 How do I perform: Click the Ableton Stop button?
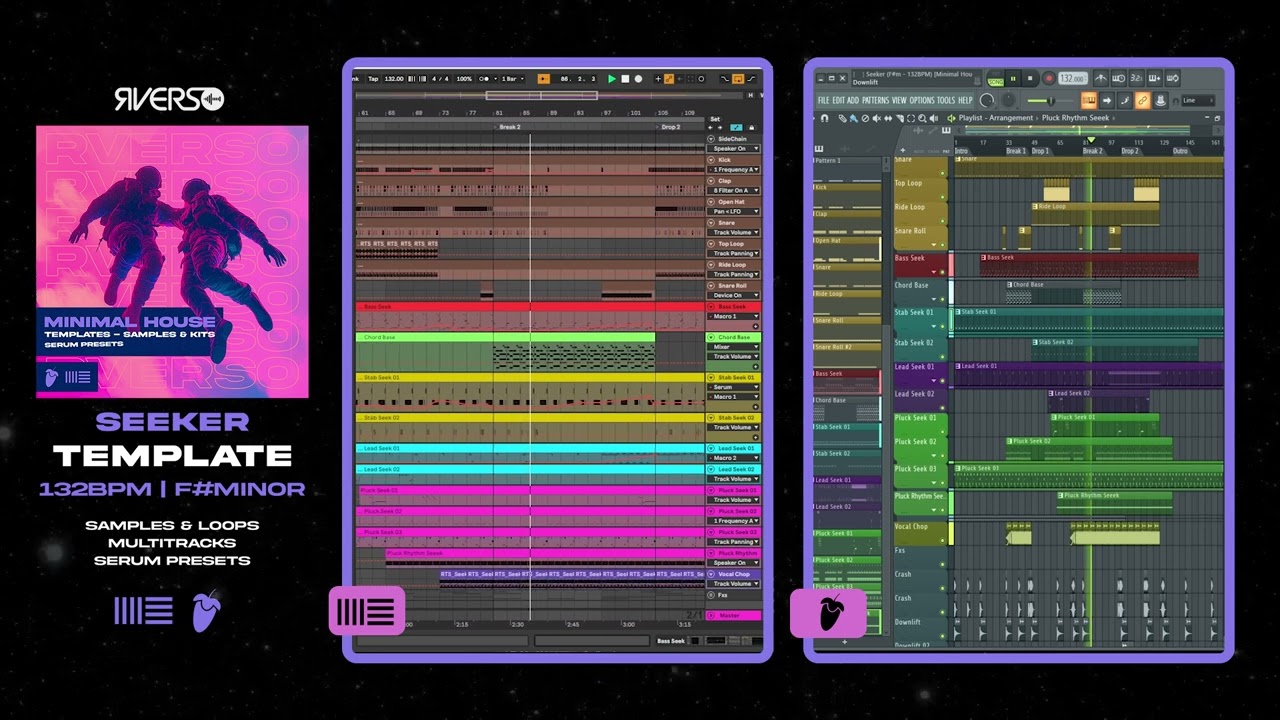(x=625, y=79)
